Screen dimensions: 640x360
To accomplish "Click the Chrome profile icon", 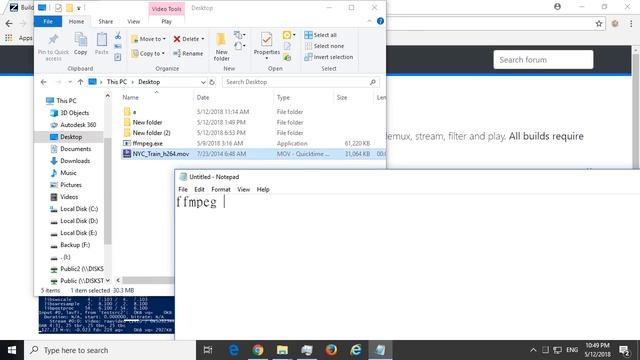I will tap(558, 7).
